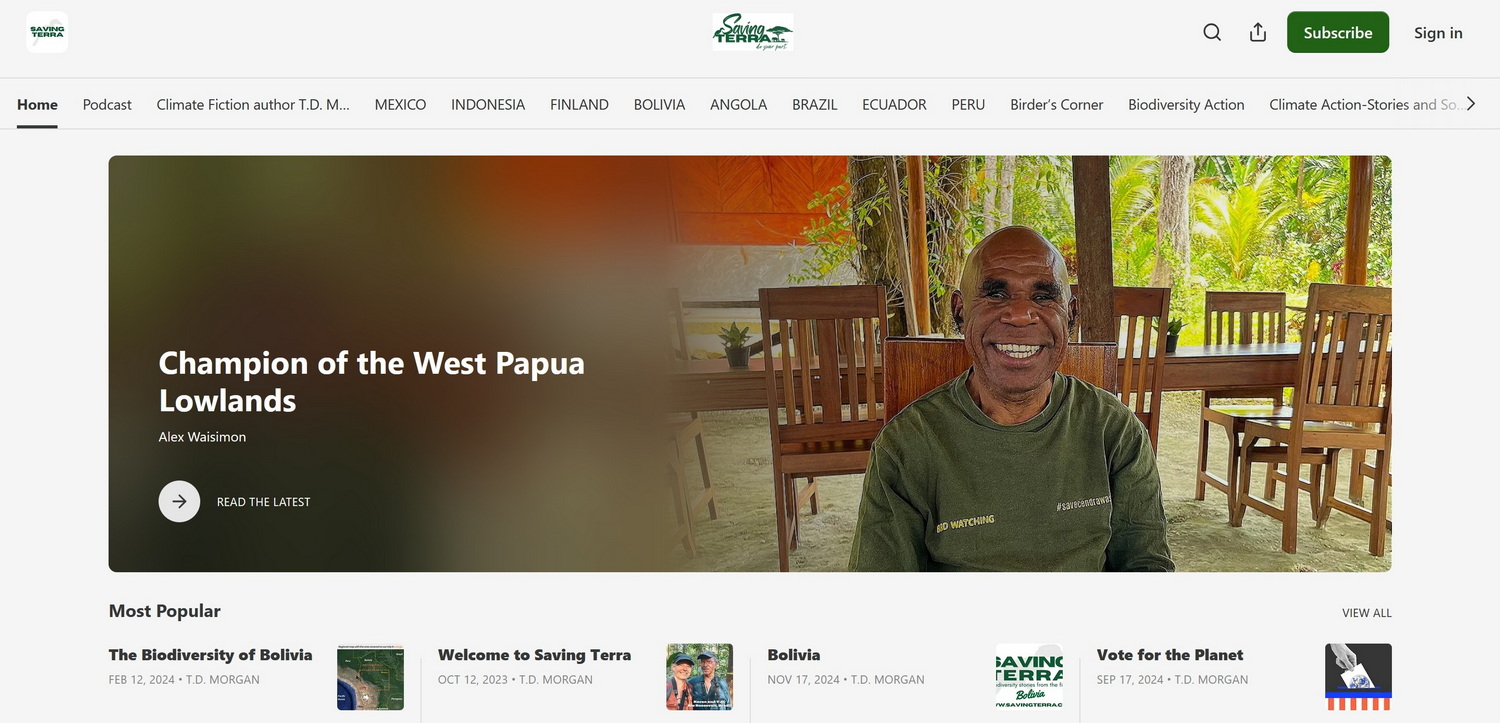Select the INDONESIA tab
Viewport: 1500px width, 723px height.
488,104
